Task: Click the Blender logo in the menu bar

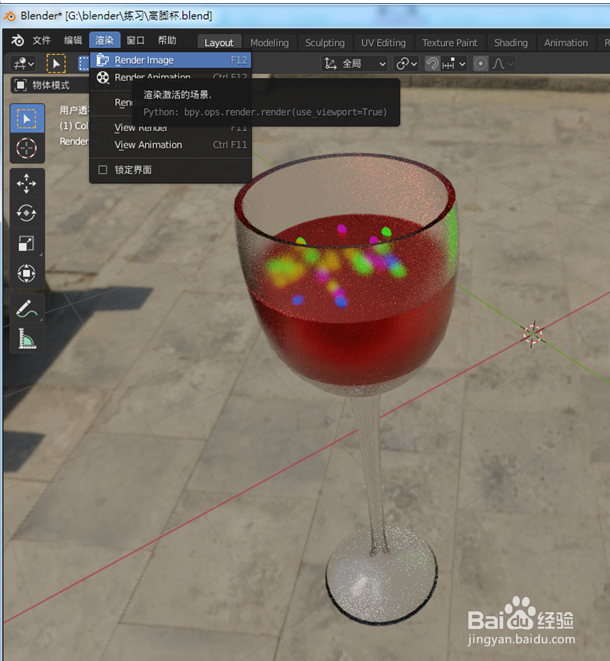Action: (18, 40)
